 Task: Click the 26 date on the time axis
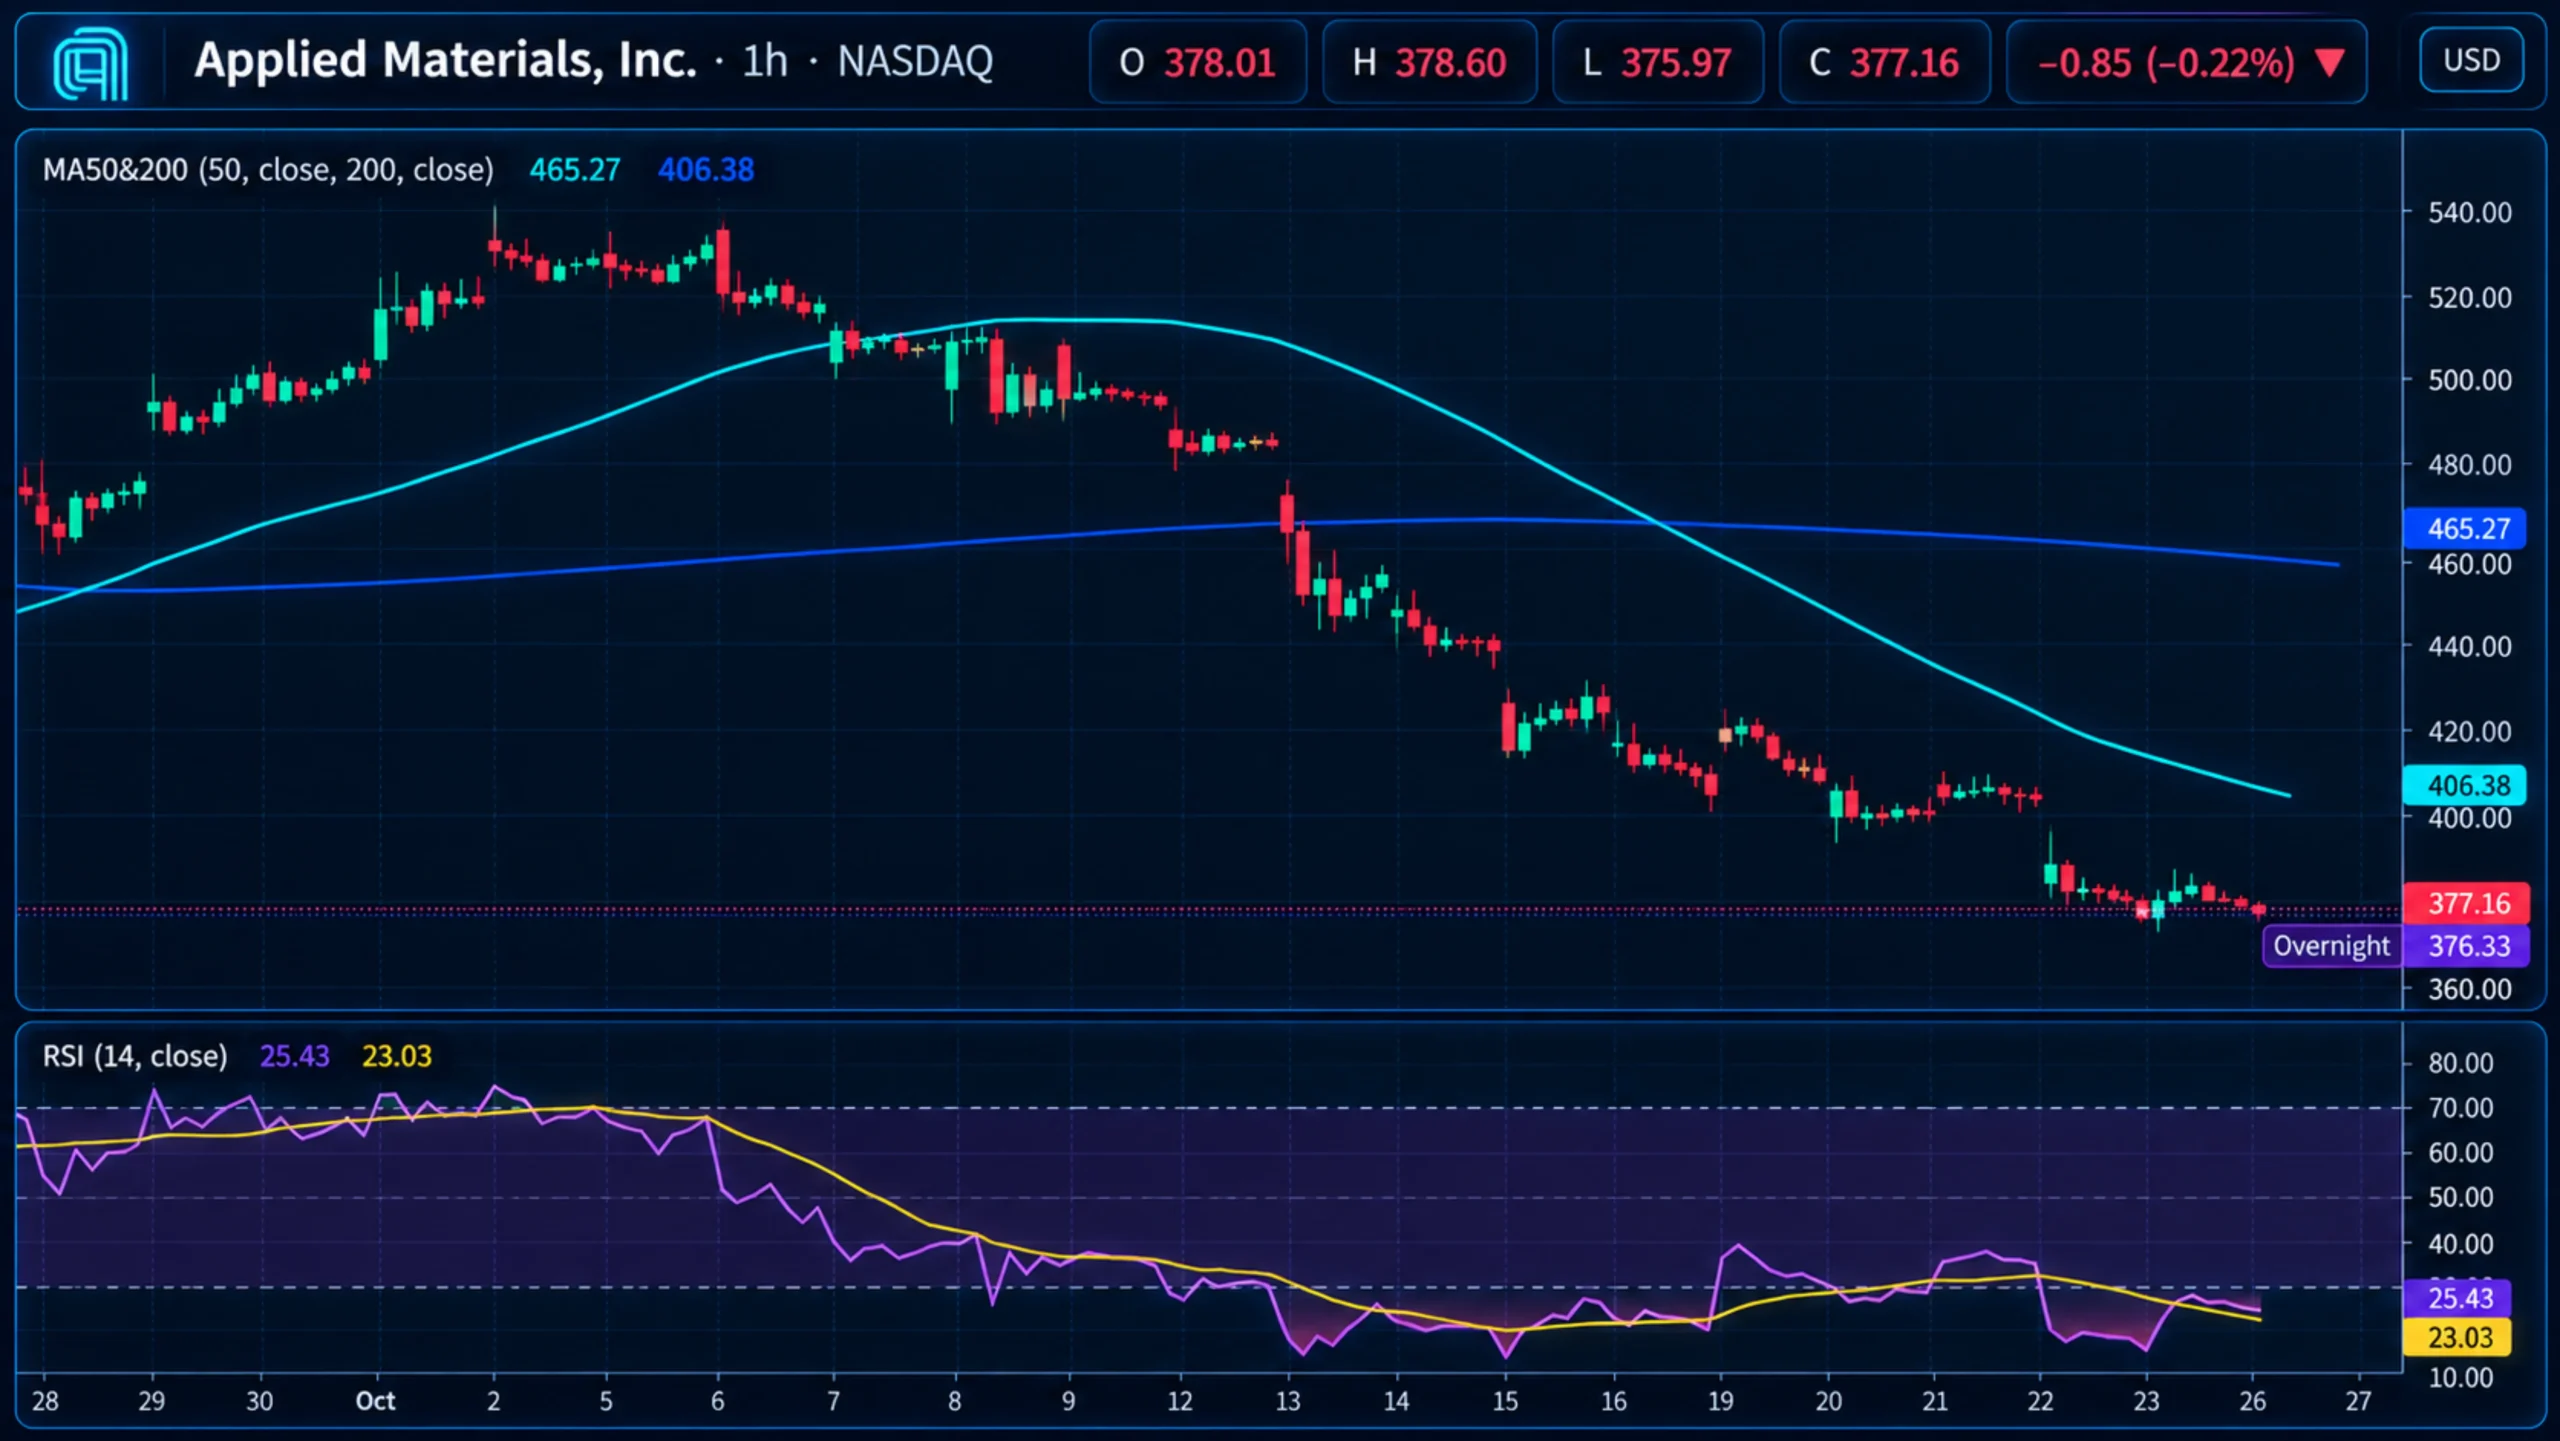[x=2252, y=1401]
